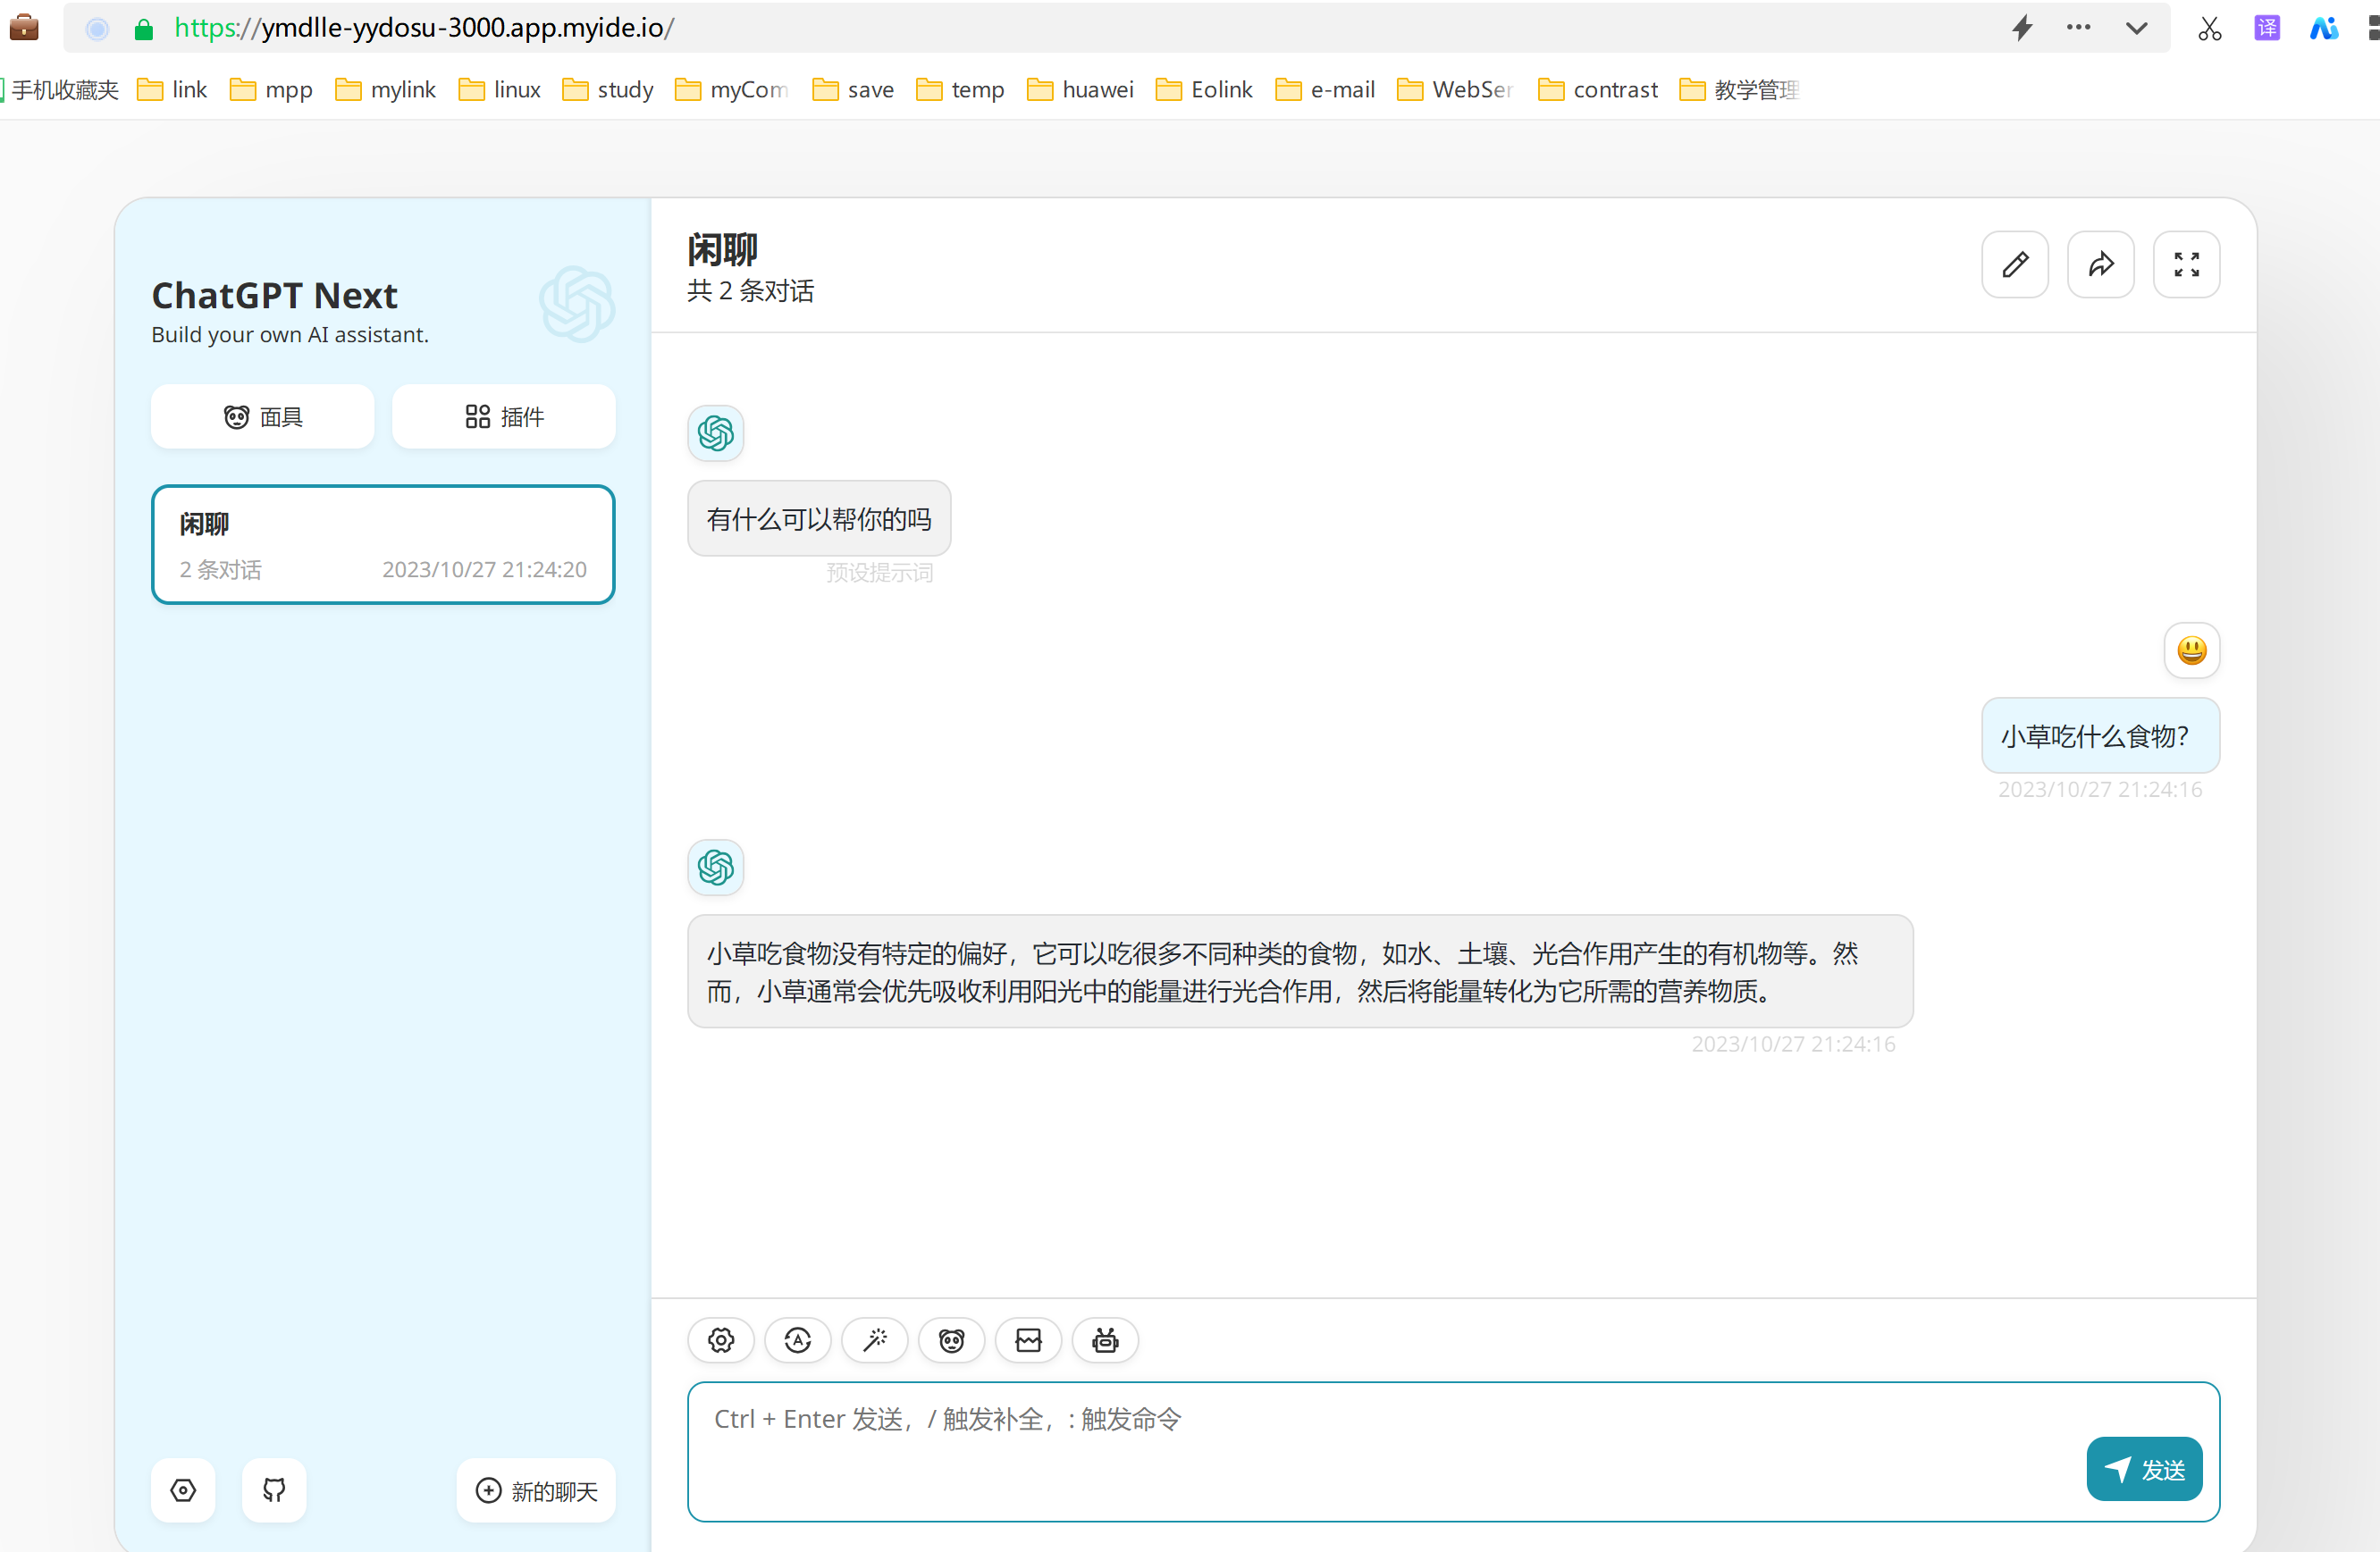Viewport: 2380px width, 1552px height.
Task: Expand the address bar dropdown chevron
Action: click(2136, 28)
